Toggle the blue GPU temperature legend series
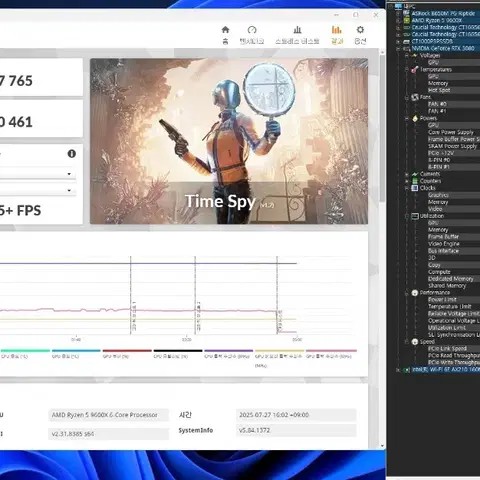The image size is (480, 480). coord(76,353)
